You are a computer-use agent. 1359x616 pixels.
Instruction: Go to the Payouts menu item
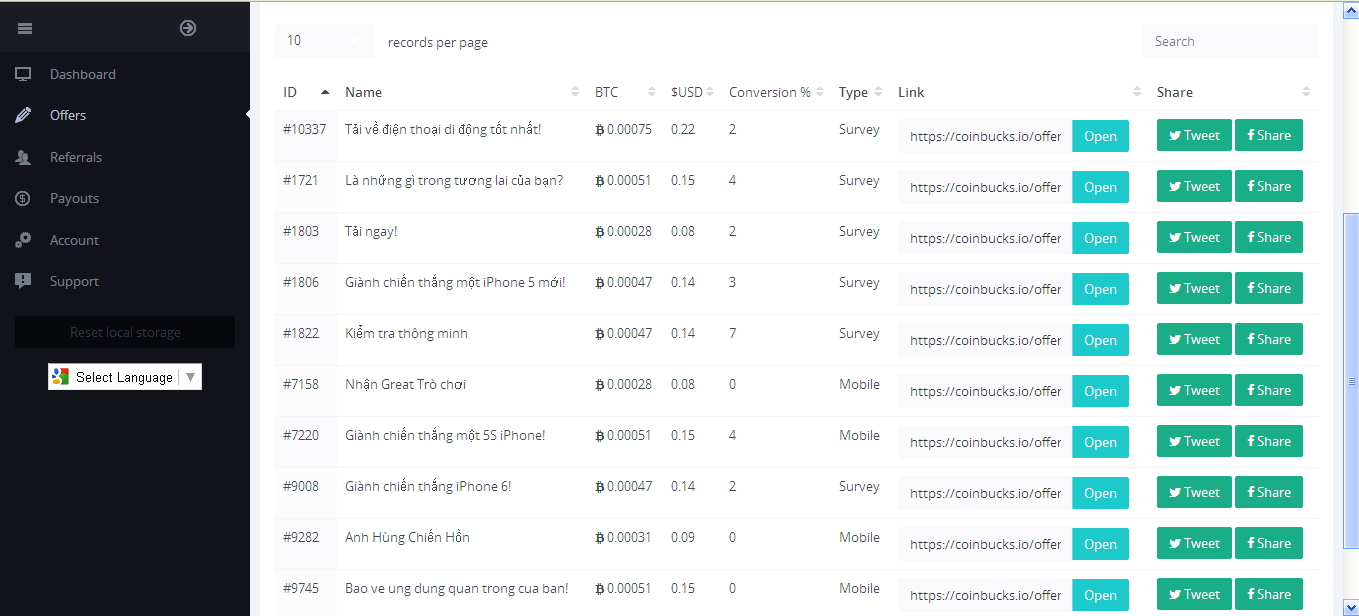point(74,198)
